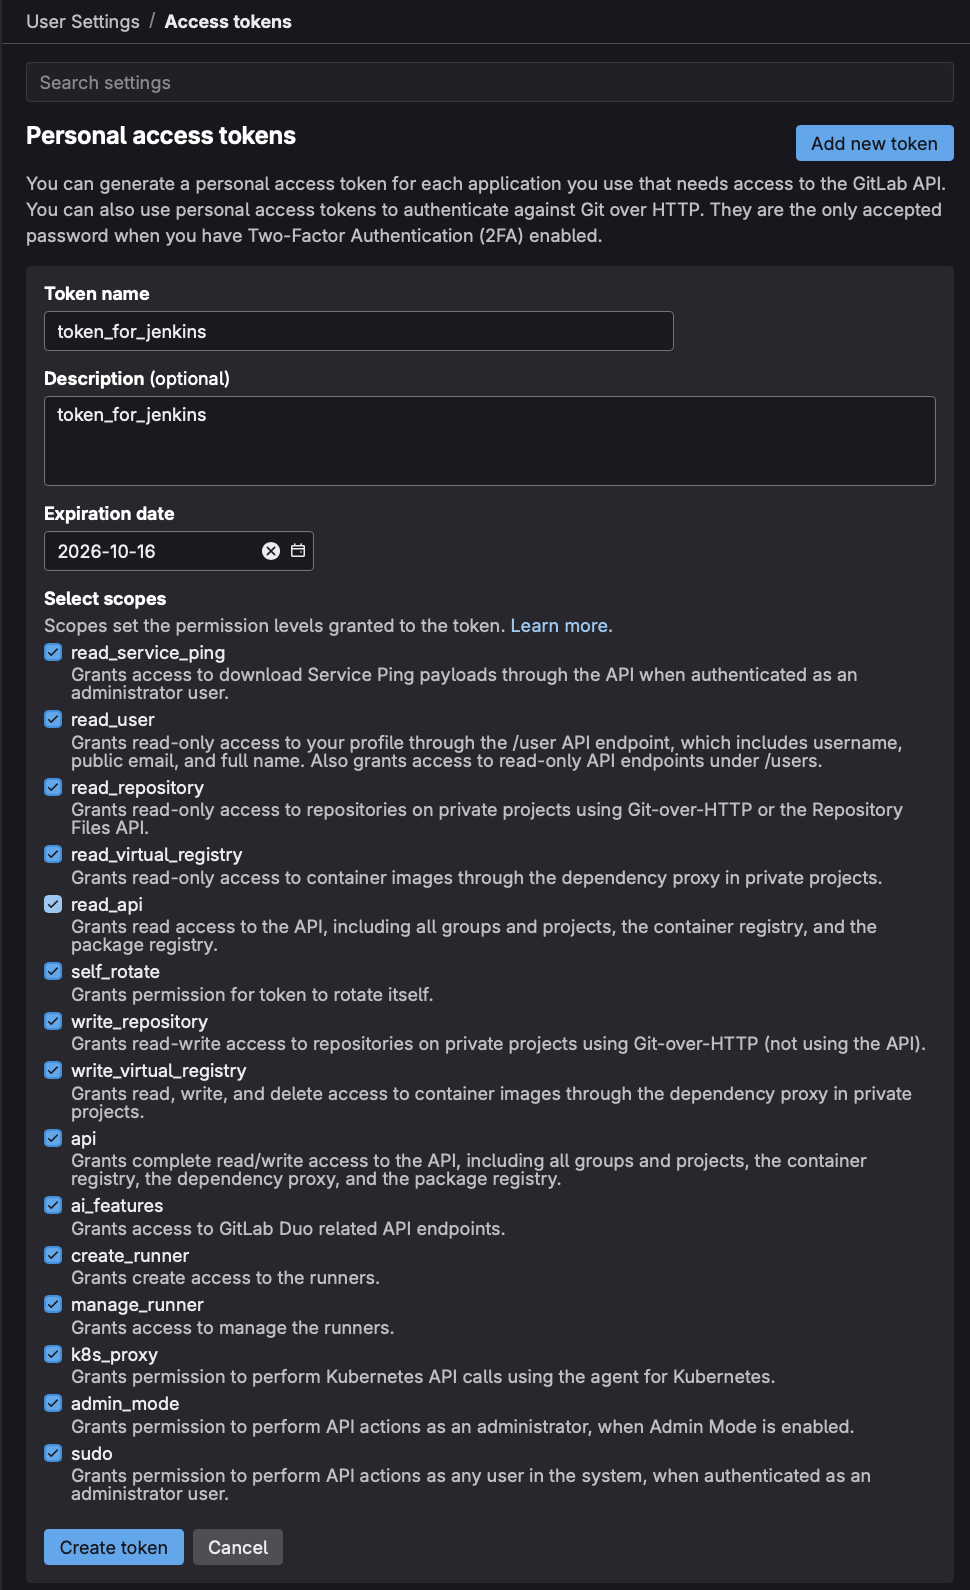Uncheck the read_virtual_registry scope

click(53, 854)
